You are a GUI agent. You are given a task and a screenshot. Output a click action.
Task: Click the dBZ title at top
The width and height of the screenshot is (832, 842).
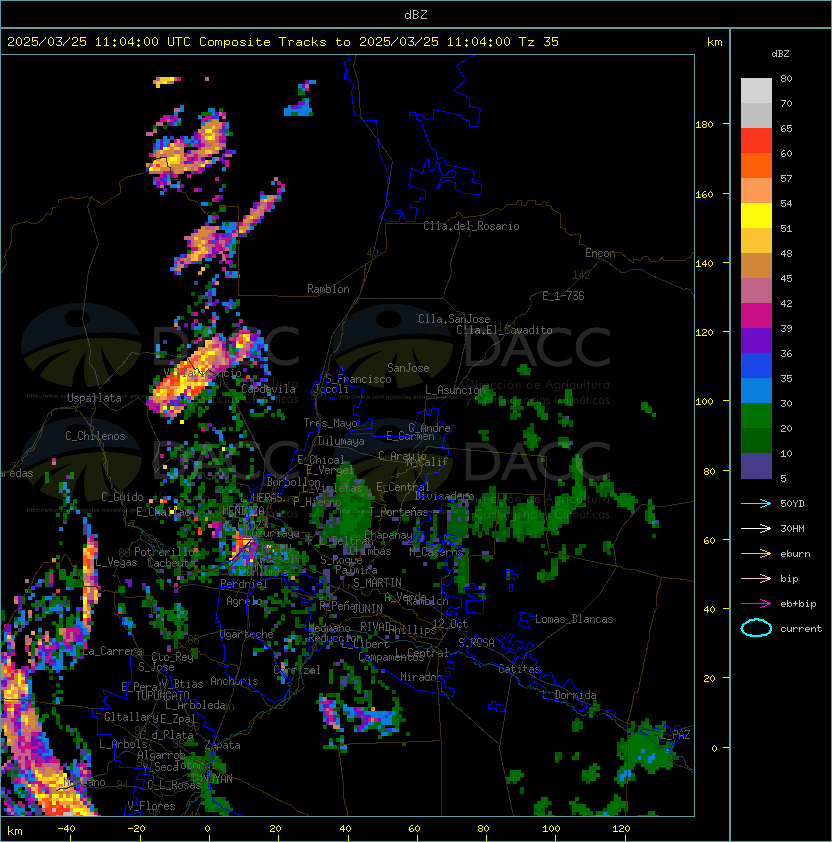[416, 14]
